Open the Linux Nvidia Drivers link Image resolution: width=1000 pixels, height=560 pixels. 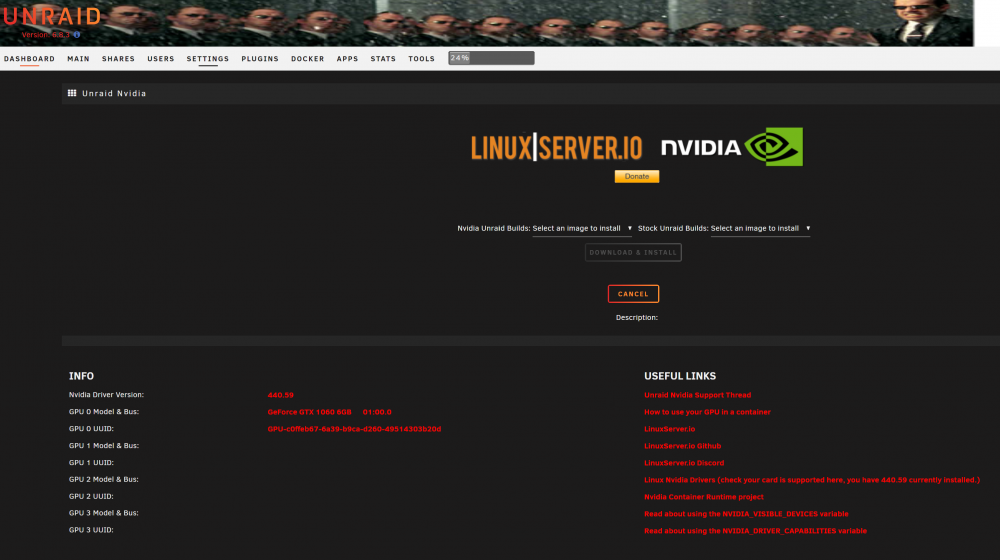pyautogui.click(x=812, y=480)
